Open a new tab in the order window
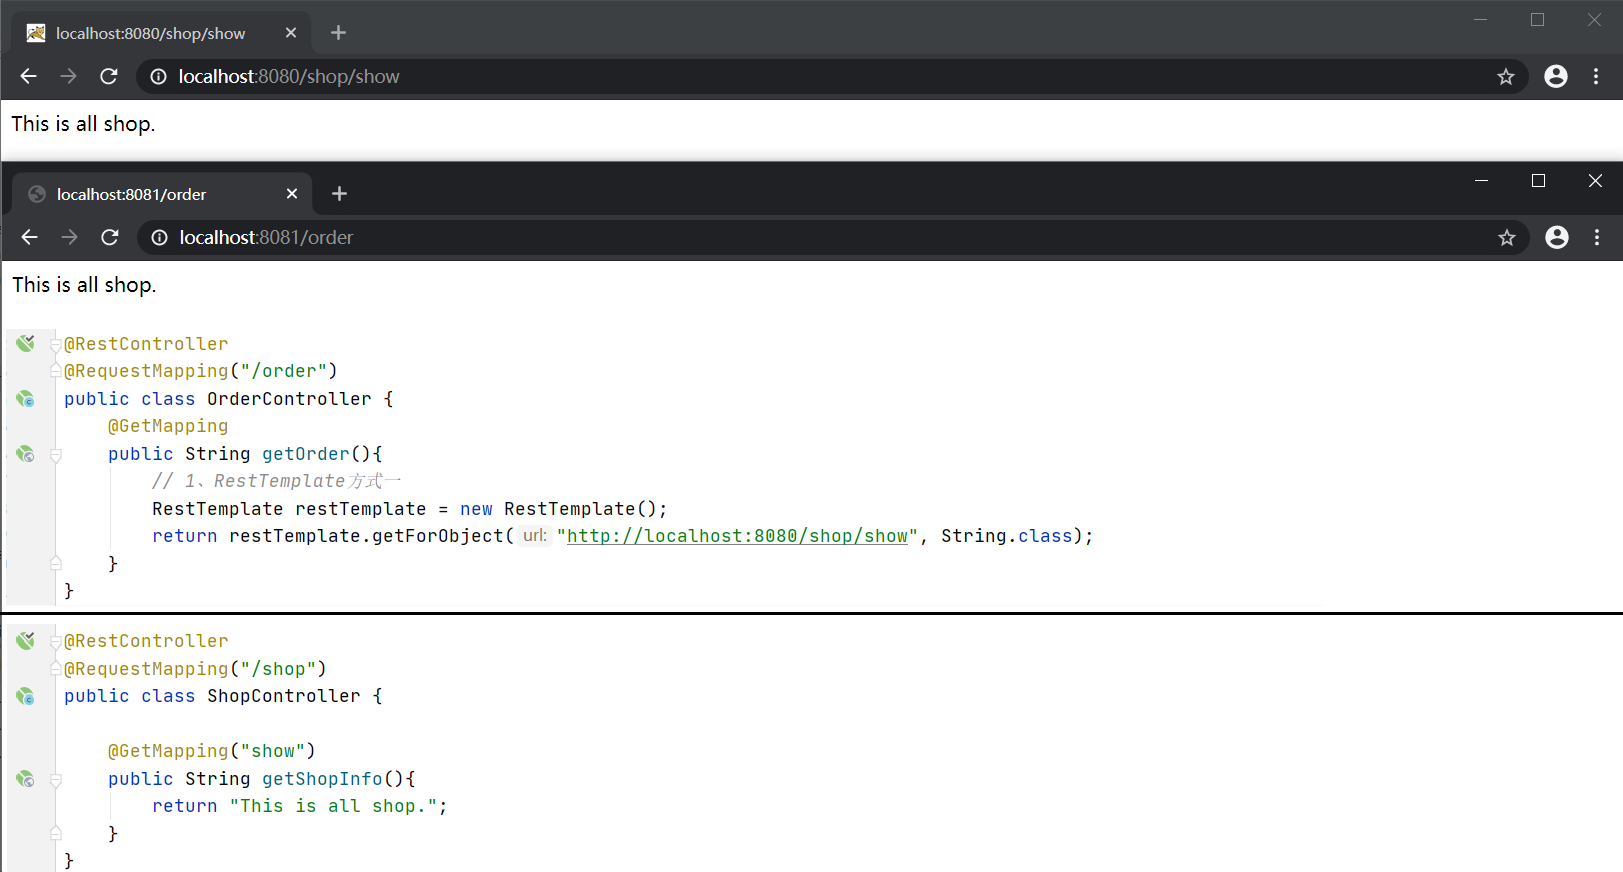This screenshot has width=1623, height=872. click(339, 194)
